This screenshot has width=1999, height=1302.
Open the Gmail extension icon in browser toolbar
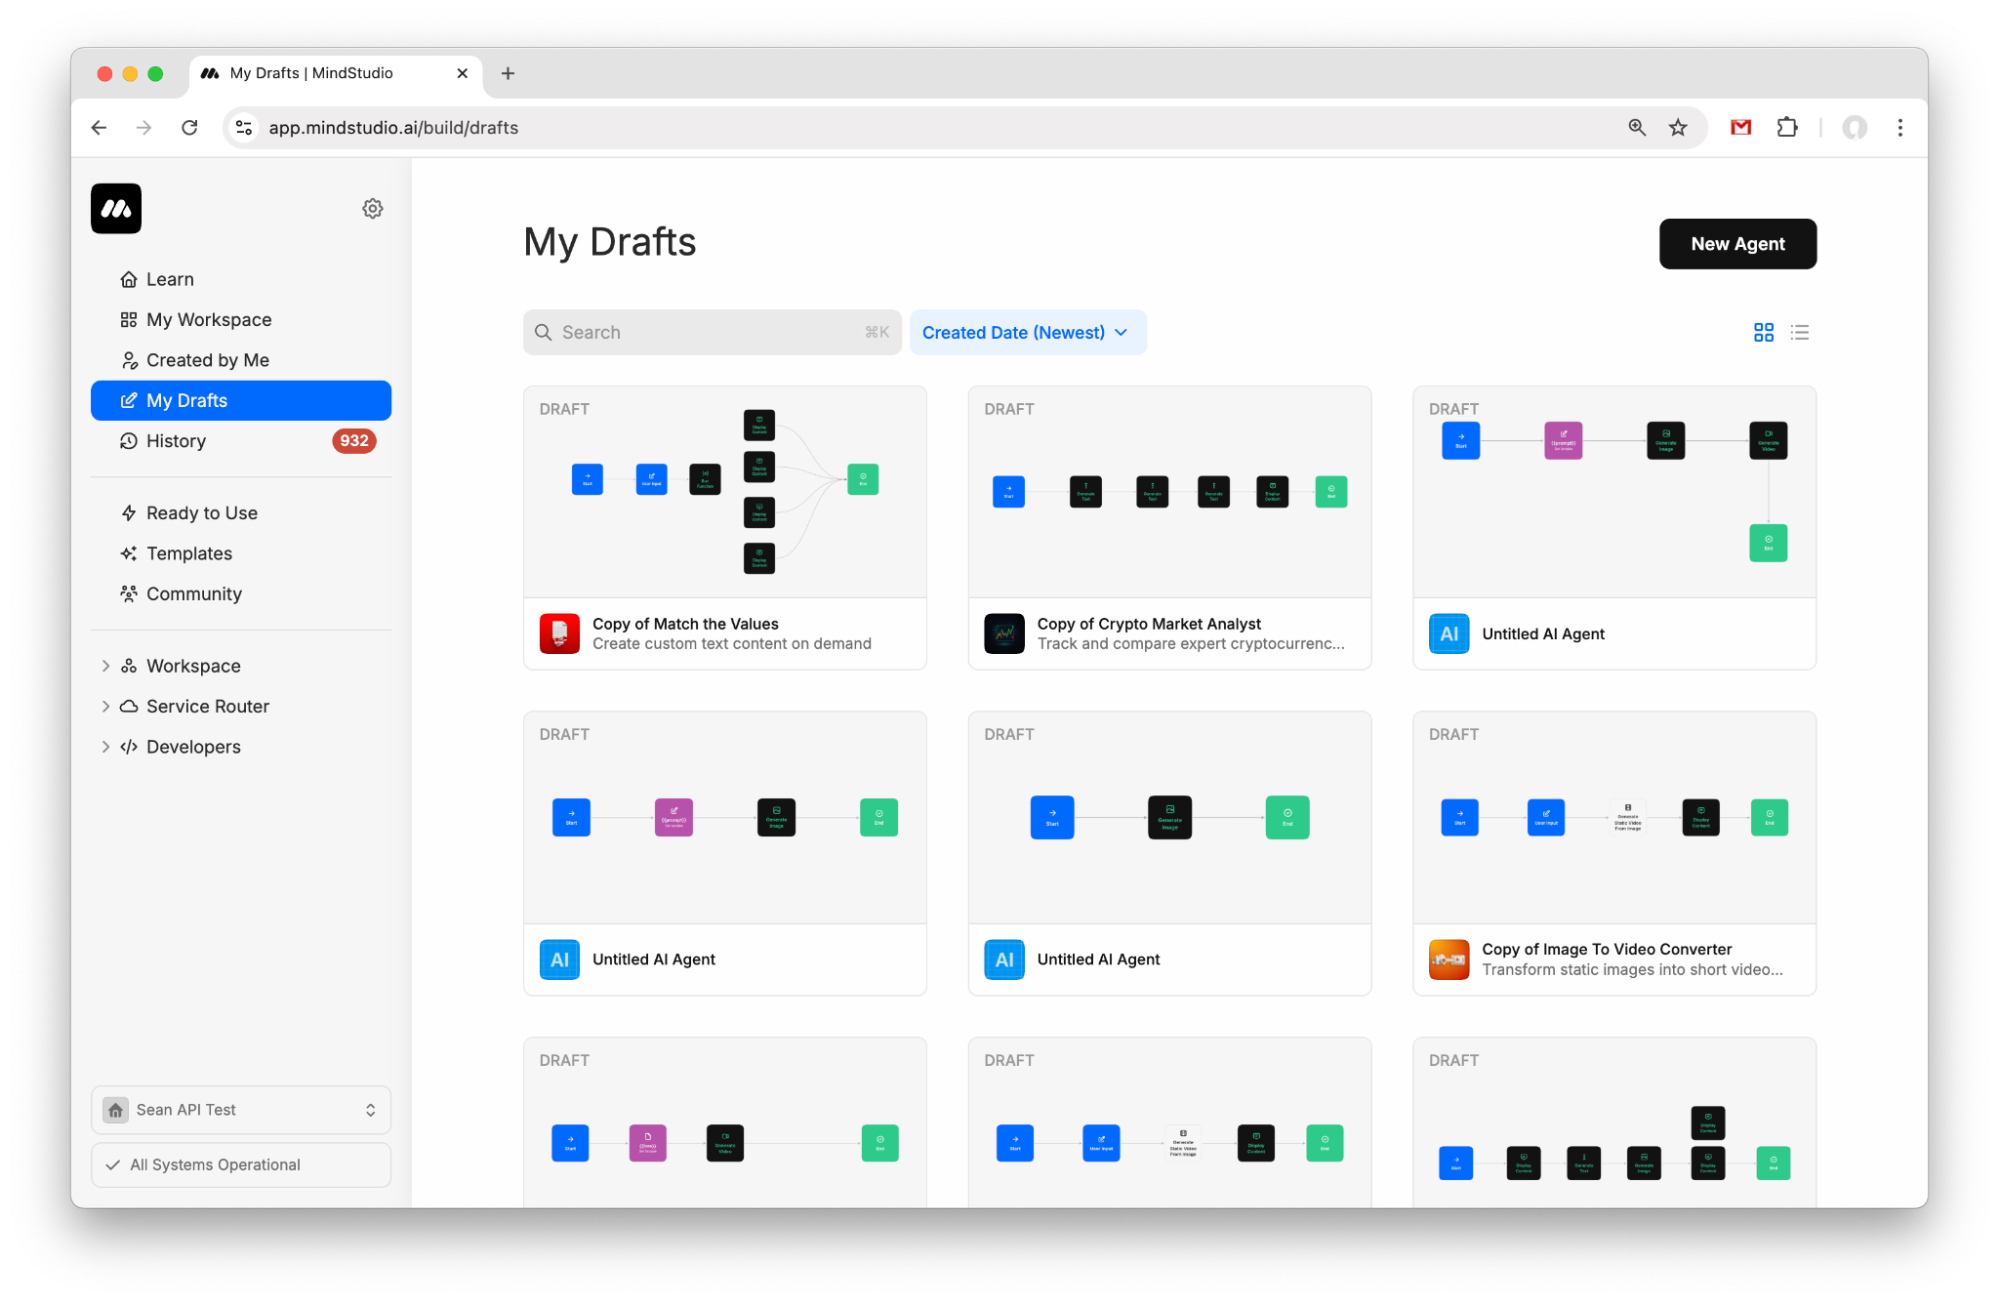[x=1740, y=127]
